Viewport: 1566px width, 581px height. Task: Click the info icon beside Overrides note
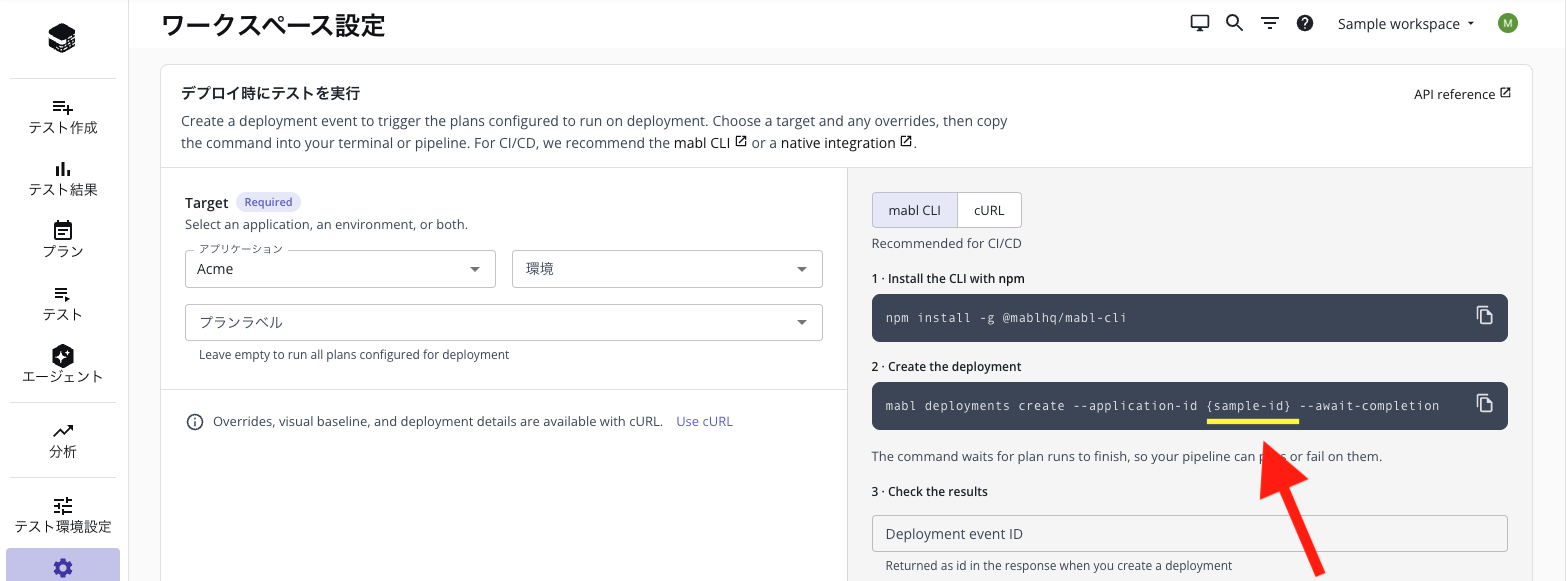coord(196,422)
